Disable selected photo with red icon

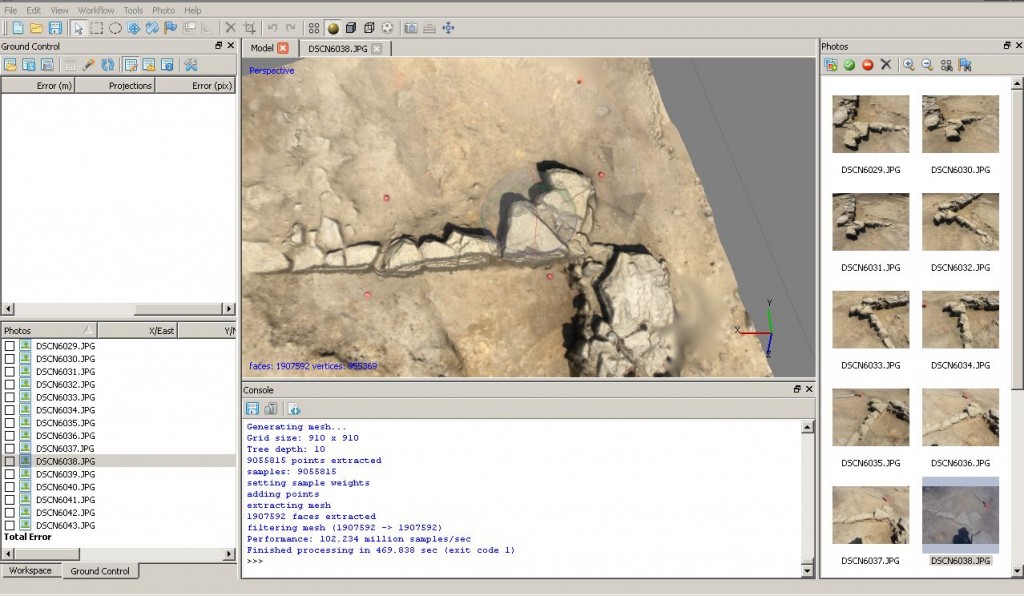(869, 65)
